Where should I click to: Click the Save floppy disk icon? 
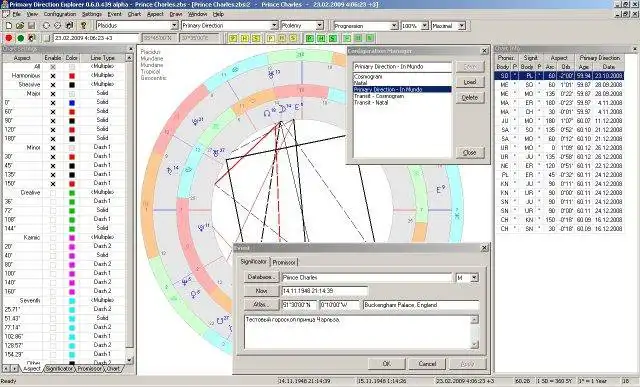pos(31,25)
